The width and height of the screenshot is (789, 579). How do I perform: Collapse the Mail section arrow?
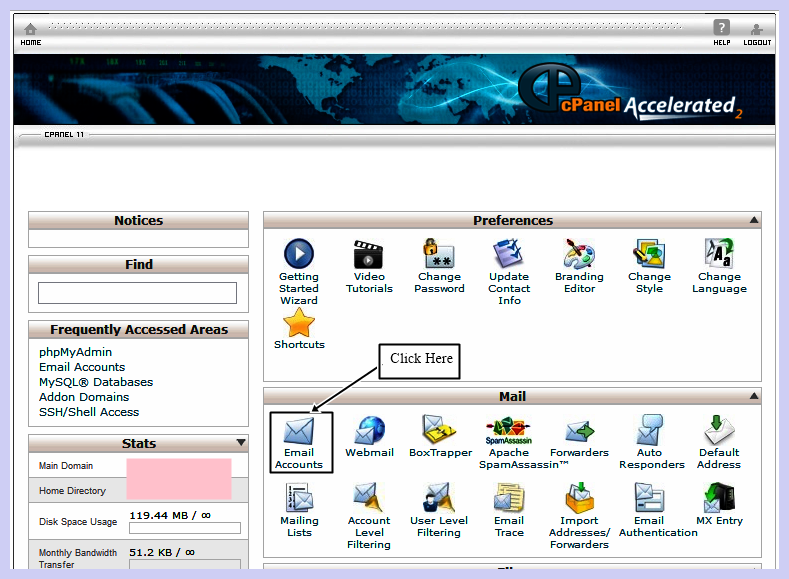click(754, 397)
